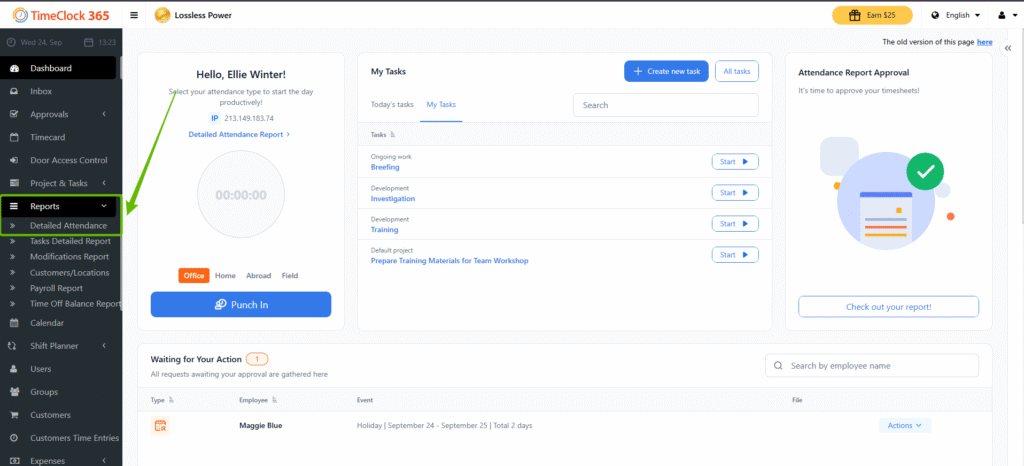Open the Actions dropdown for Maggie Blue
The image size is (1024, 466).
coord(905,425)
